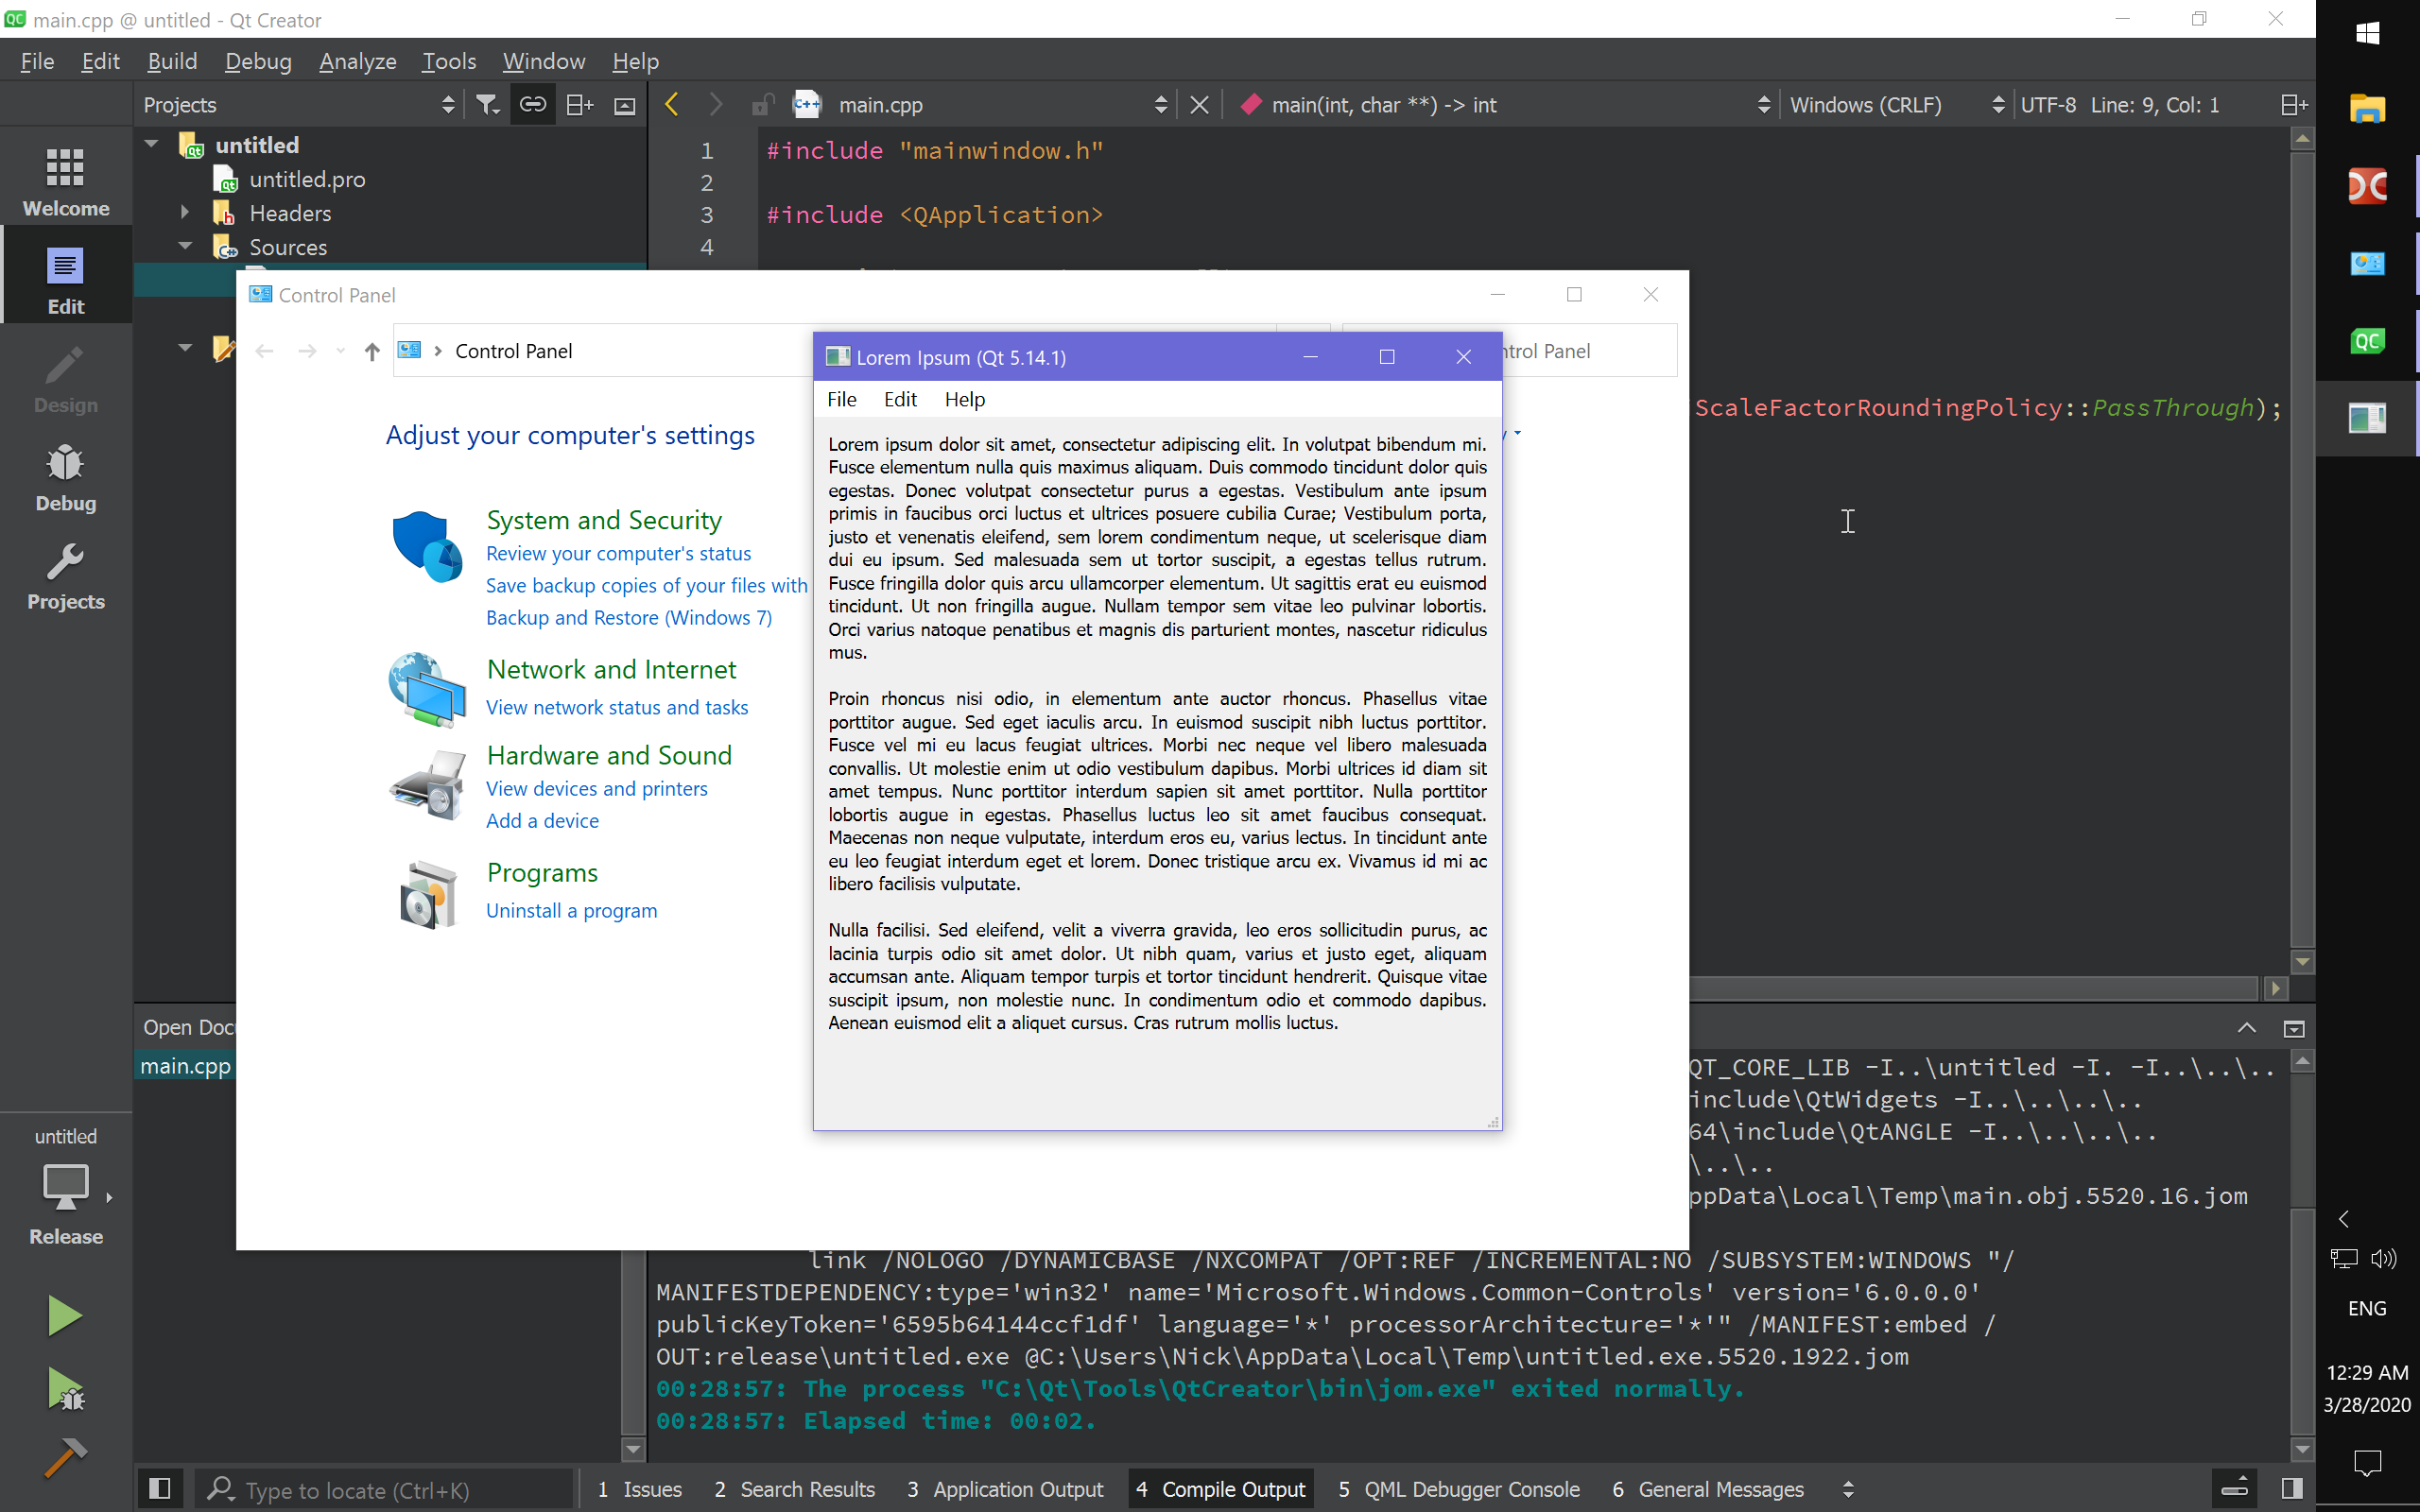The height and width of the screenshot is (1512, 2420).
Task: Toggle the read-only padlock next to main.cpp
Action: tap(764, 104)
